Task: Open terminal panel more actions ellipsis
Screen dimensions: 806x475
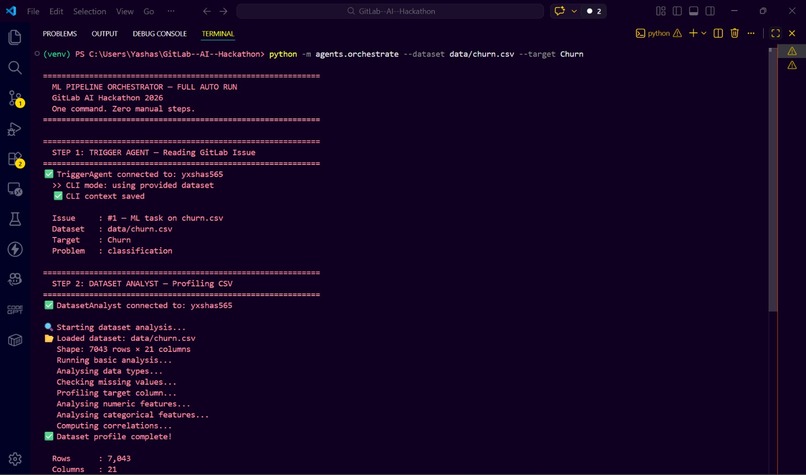Action: pos(751,33)
